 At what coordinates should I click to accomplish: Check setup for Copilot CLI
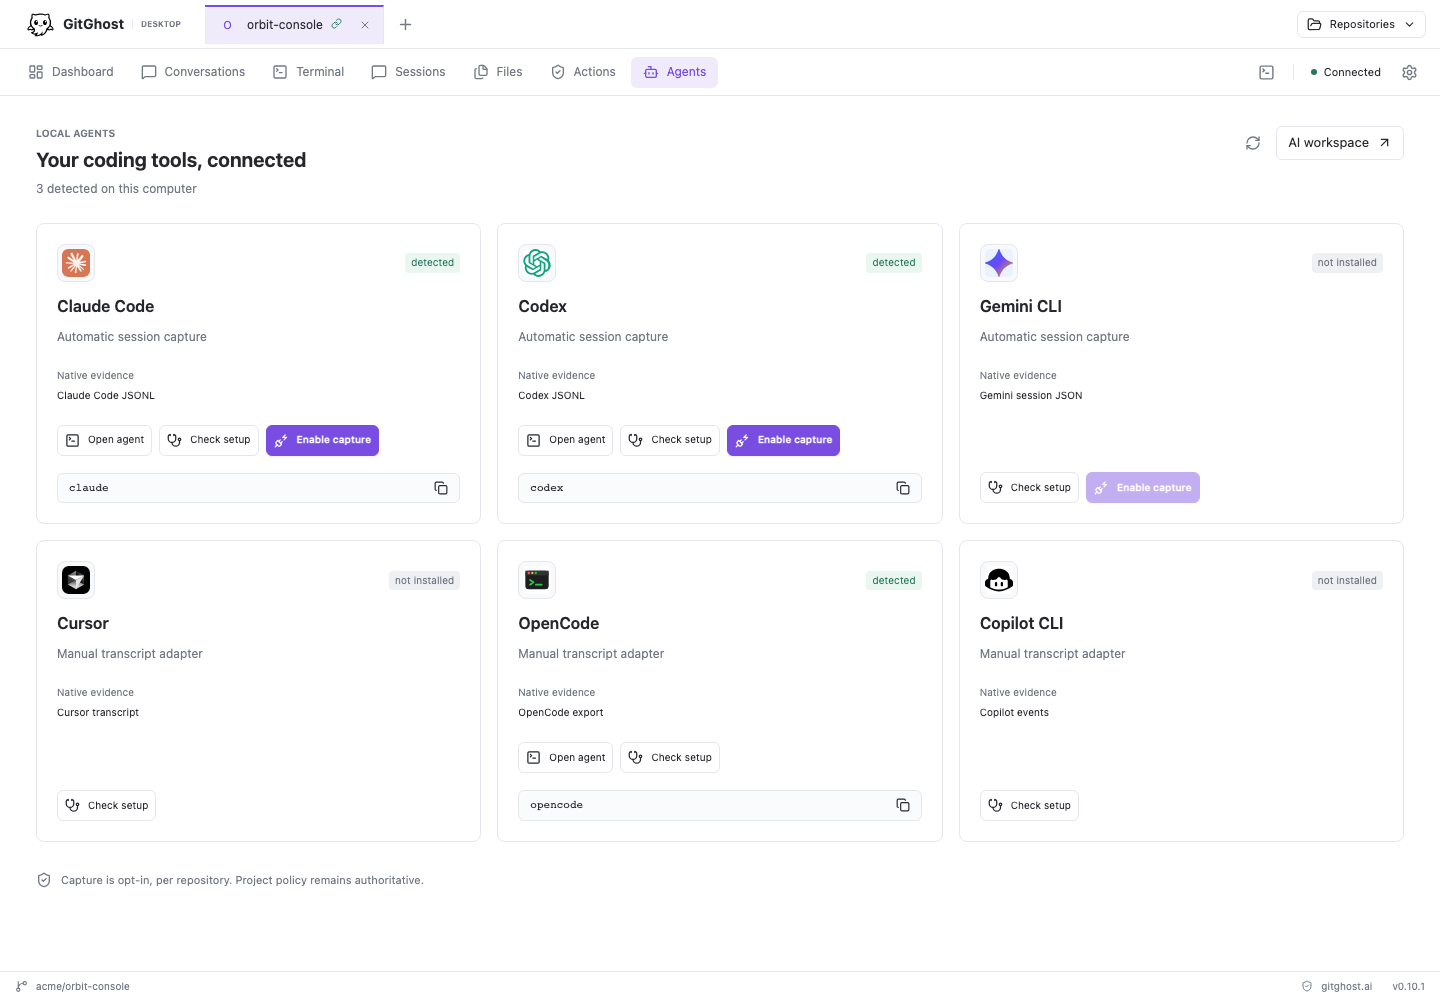click(1029, 806)
